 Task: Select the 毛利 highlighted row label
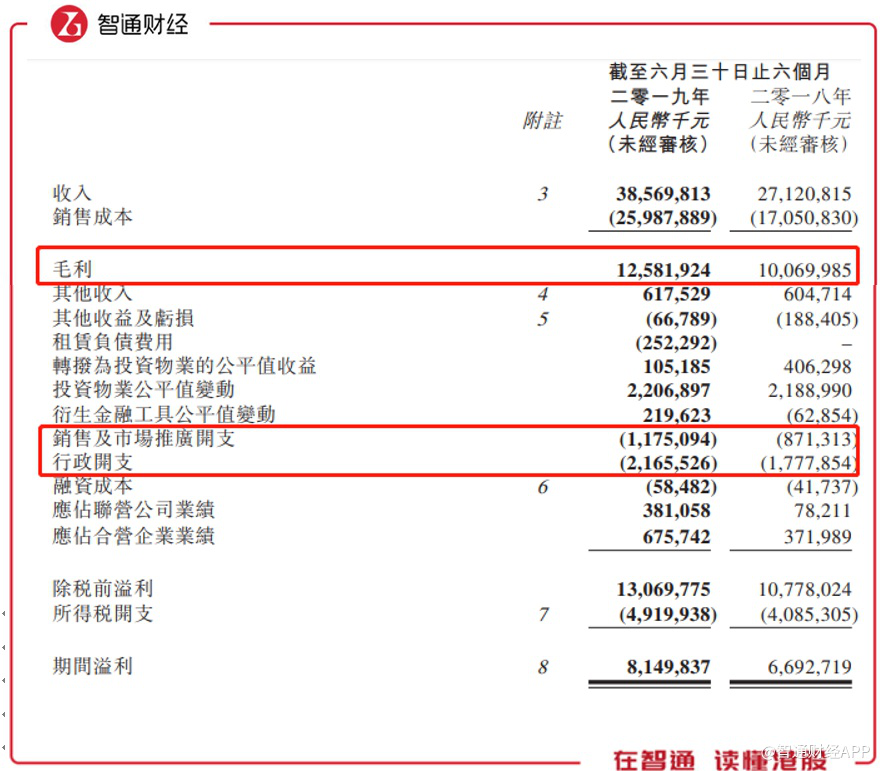(72, 269)
